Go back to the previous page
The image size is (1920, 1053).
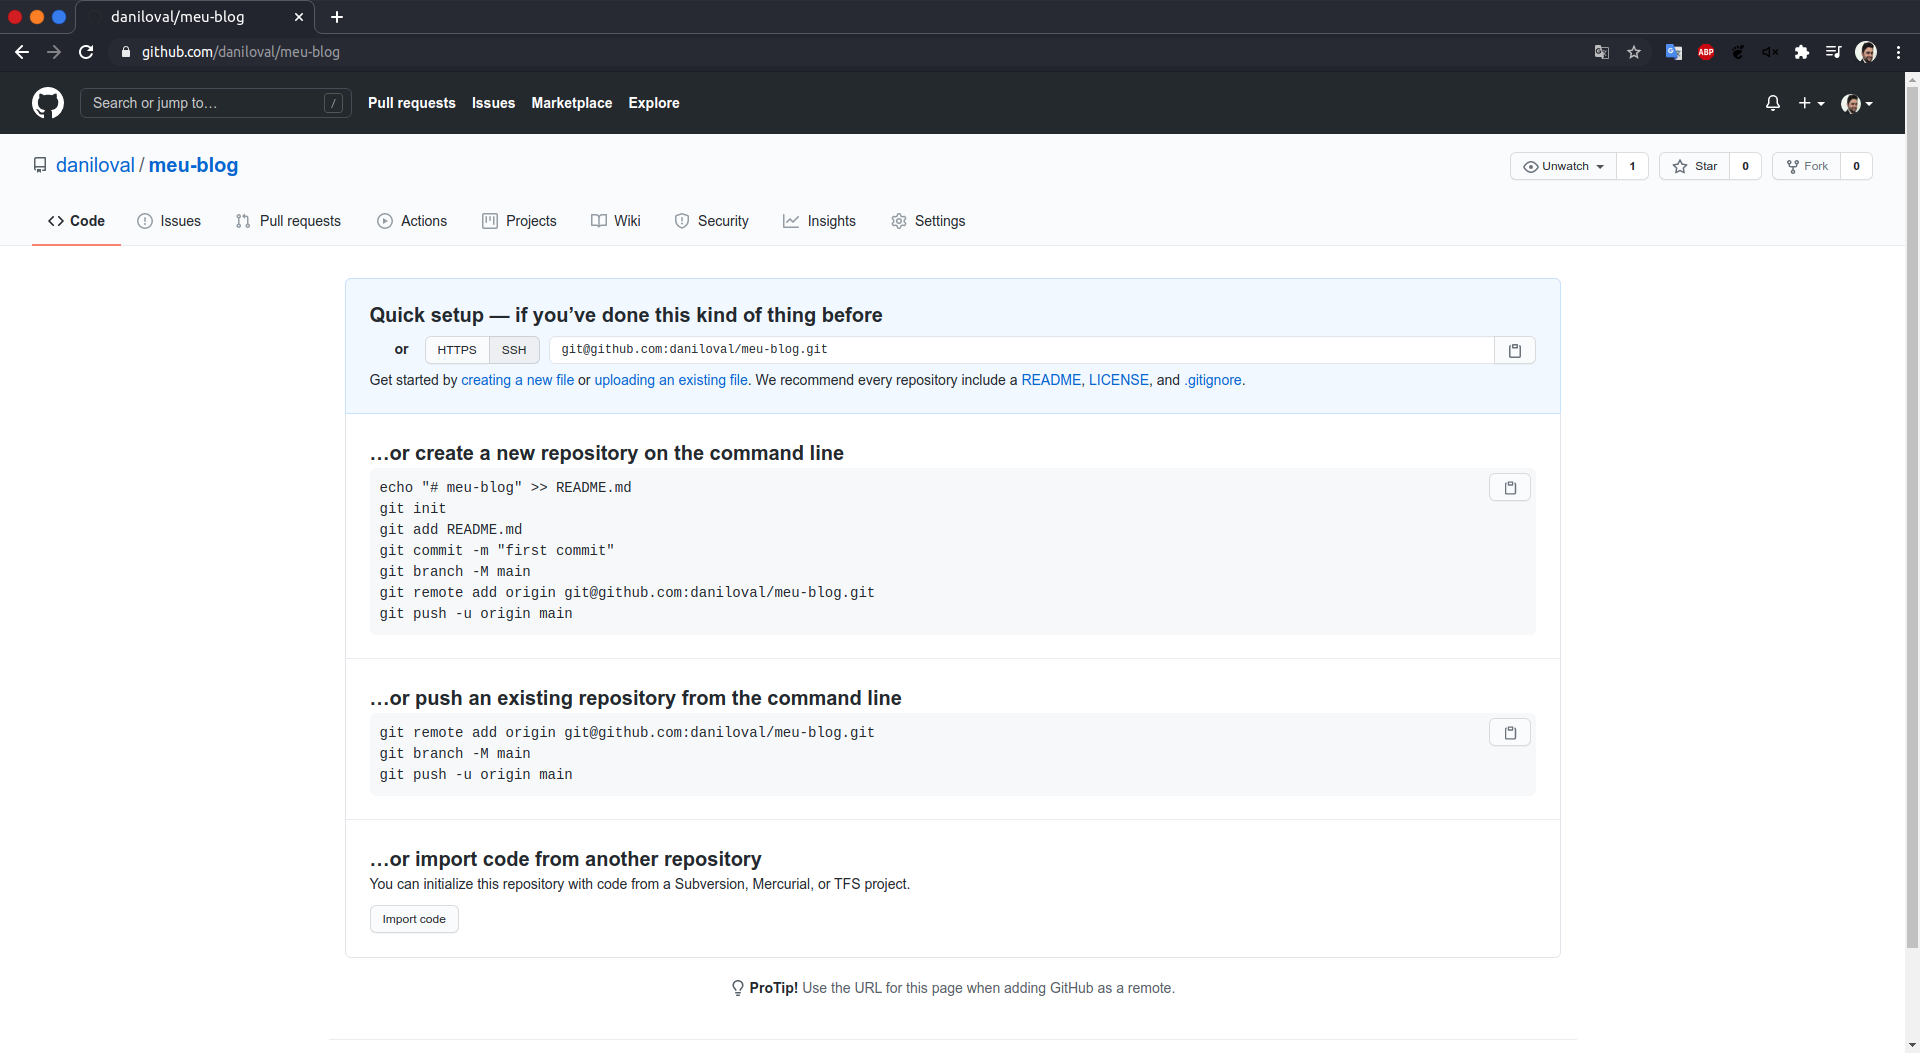[x=22, y=52]
